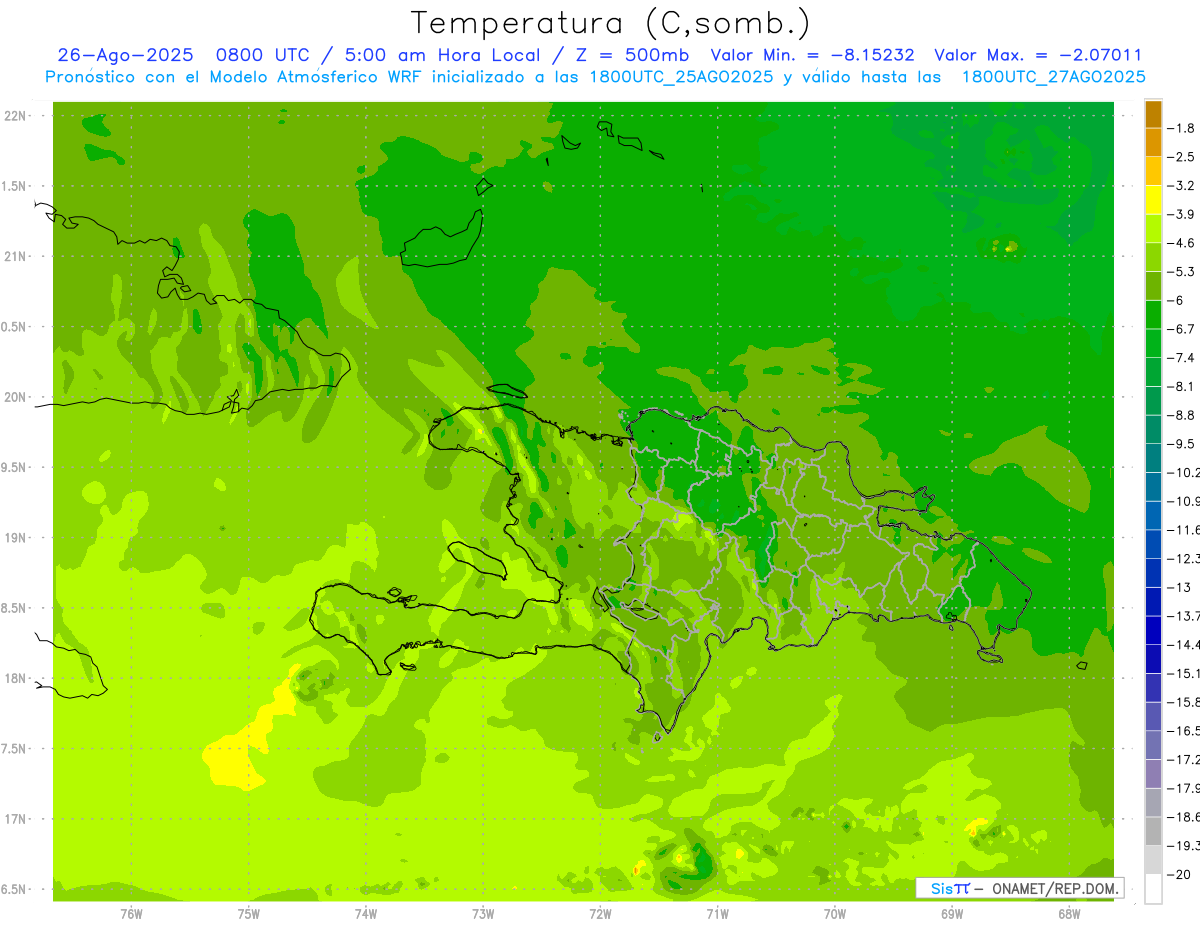This screenshot has width=1200, height=927.
Task: Pick the teal swatch between -8.8 and -9.5
Action: [x=1153, y=430]
